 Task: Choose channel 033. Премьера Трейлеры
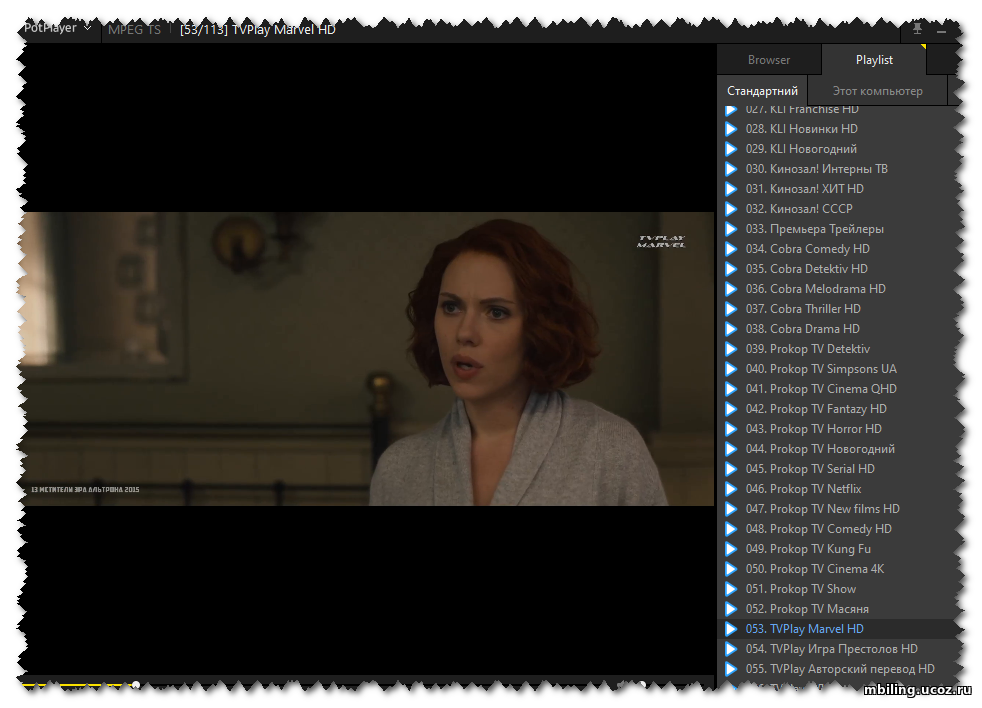837,229
